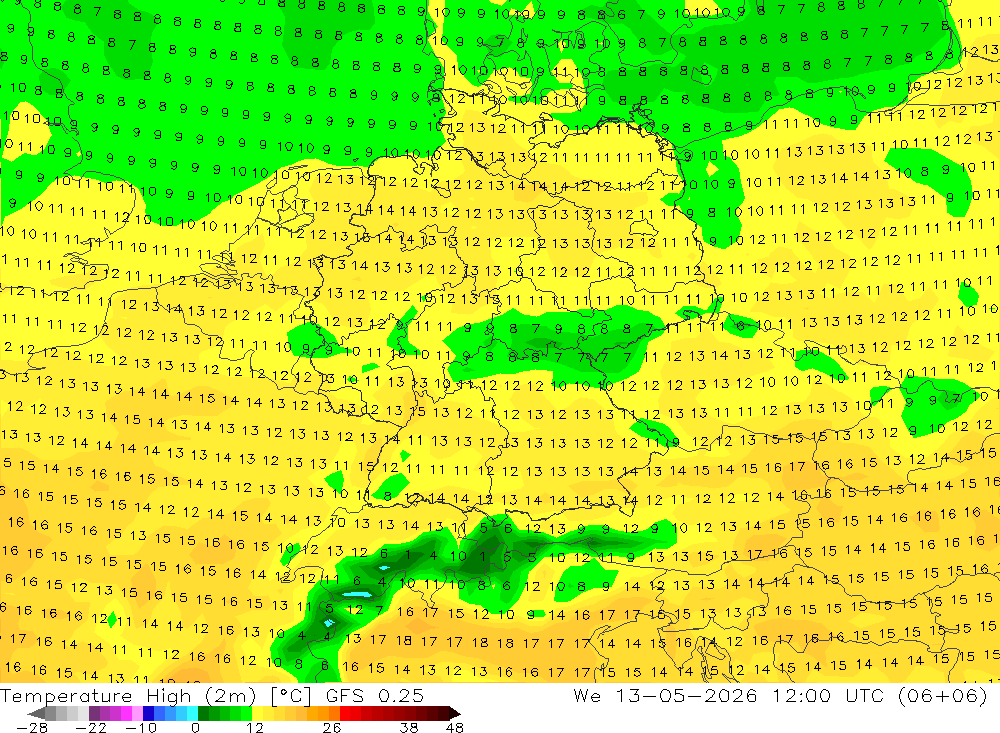Click the '-22' legend value
The image size is (1000, 733).
pyautogui.click(x=91, y=727)
